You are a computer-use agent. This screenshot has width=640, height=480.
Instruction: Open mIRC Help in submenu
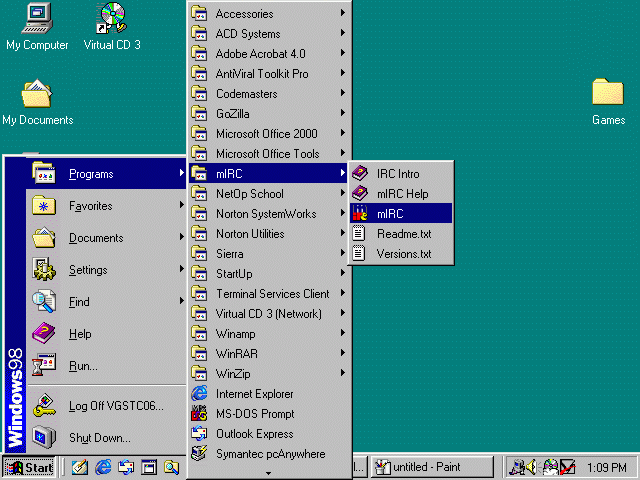(x=401, y=193)
